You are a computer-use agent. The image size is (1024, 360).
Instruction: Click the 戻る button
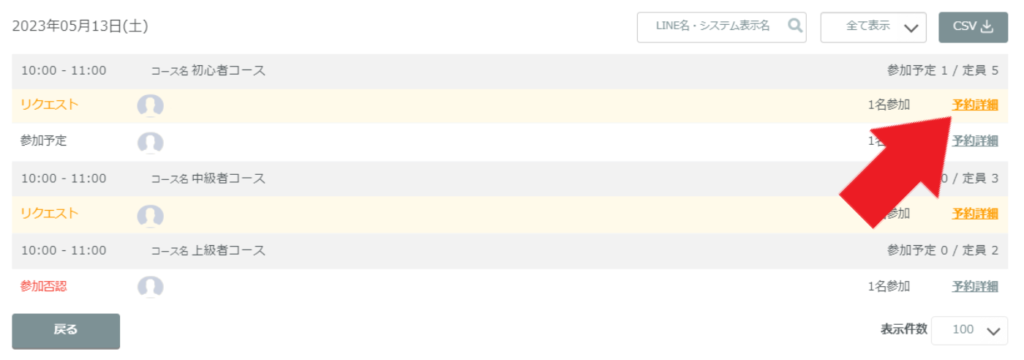pos(66,331)
